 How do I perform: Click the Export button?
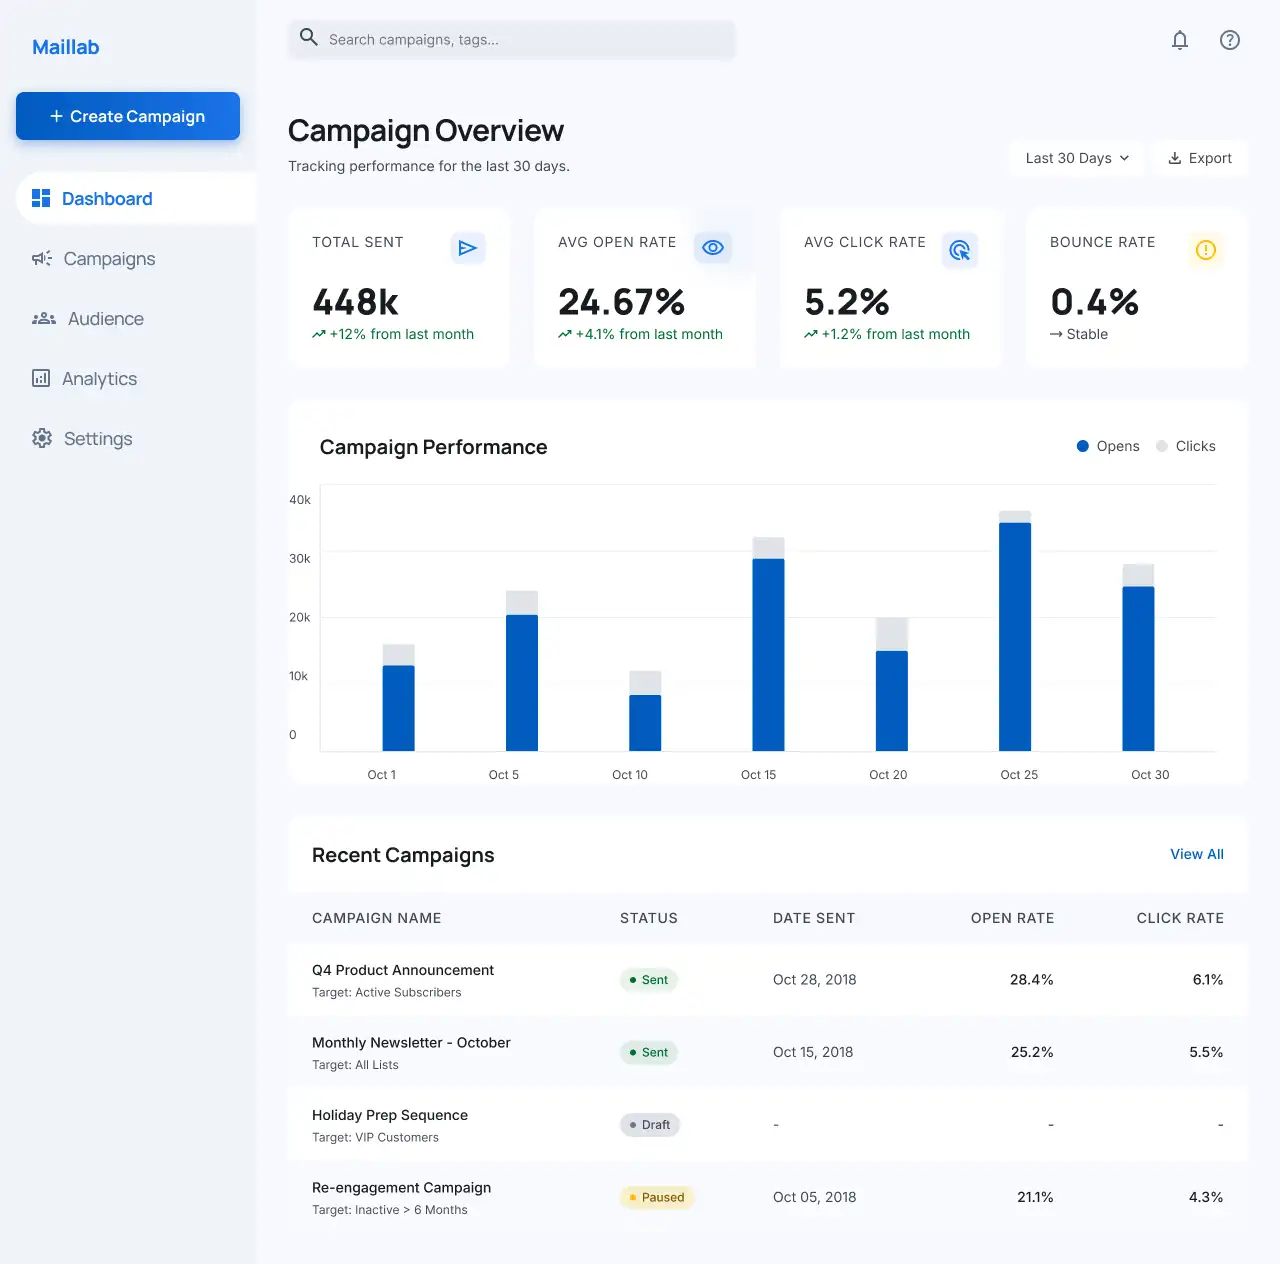[x=1200, y=158]
